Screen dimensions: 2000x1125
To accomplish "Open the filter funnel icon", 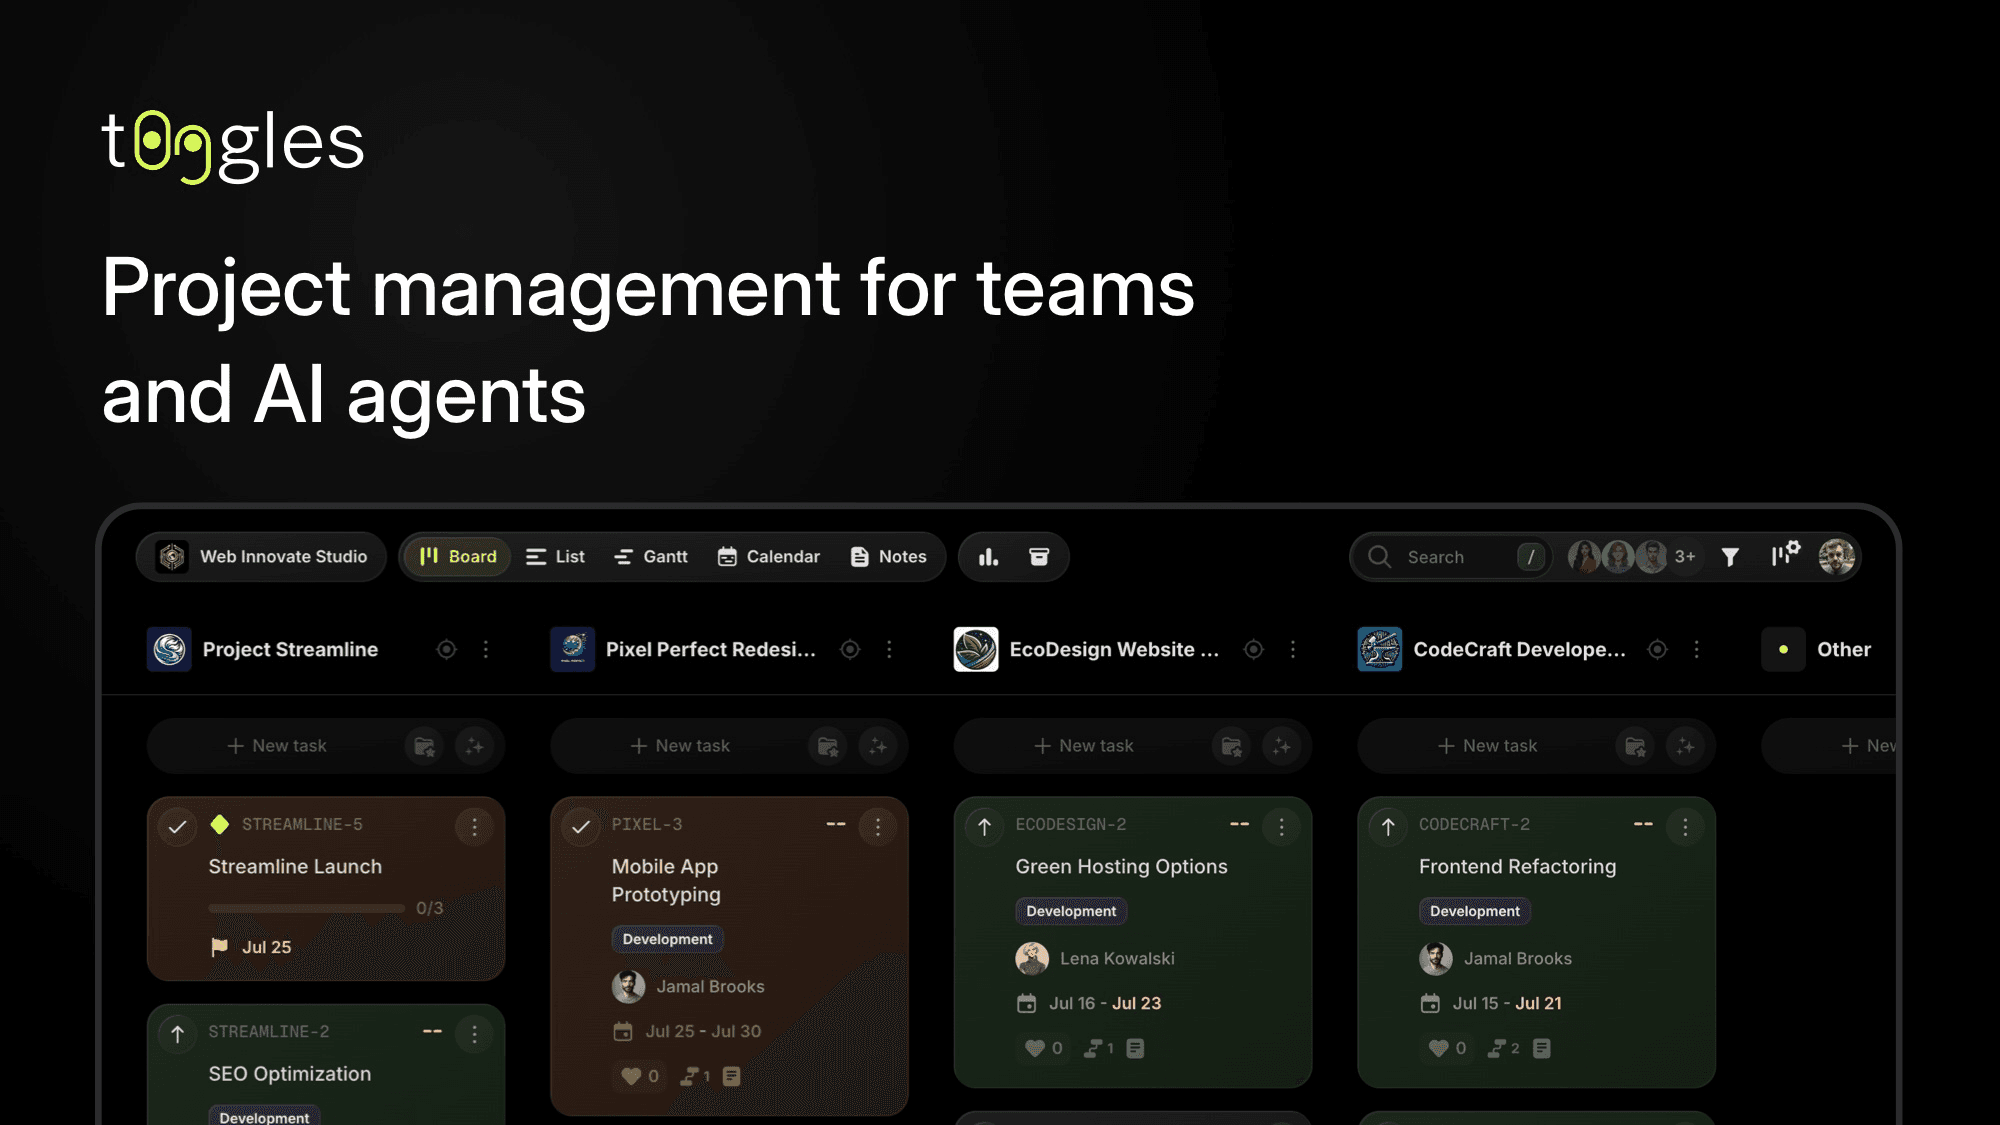I will click(1730, 557).
